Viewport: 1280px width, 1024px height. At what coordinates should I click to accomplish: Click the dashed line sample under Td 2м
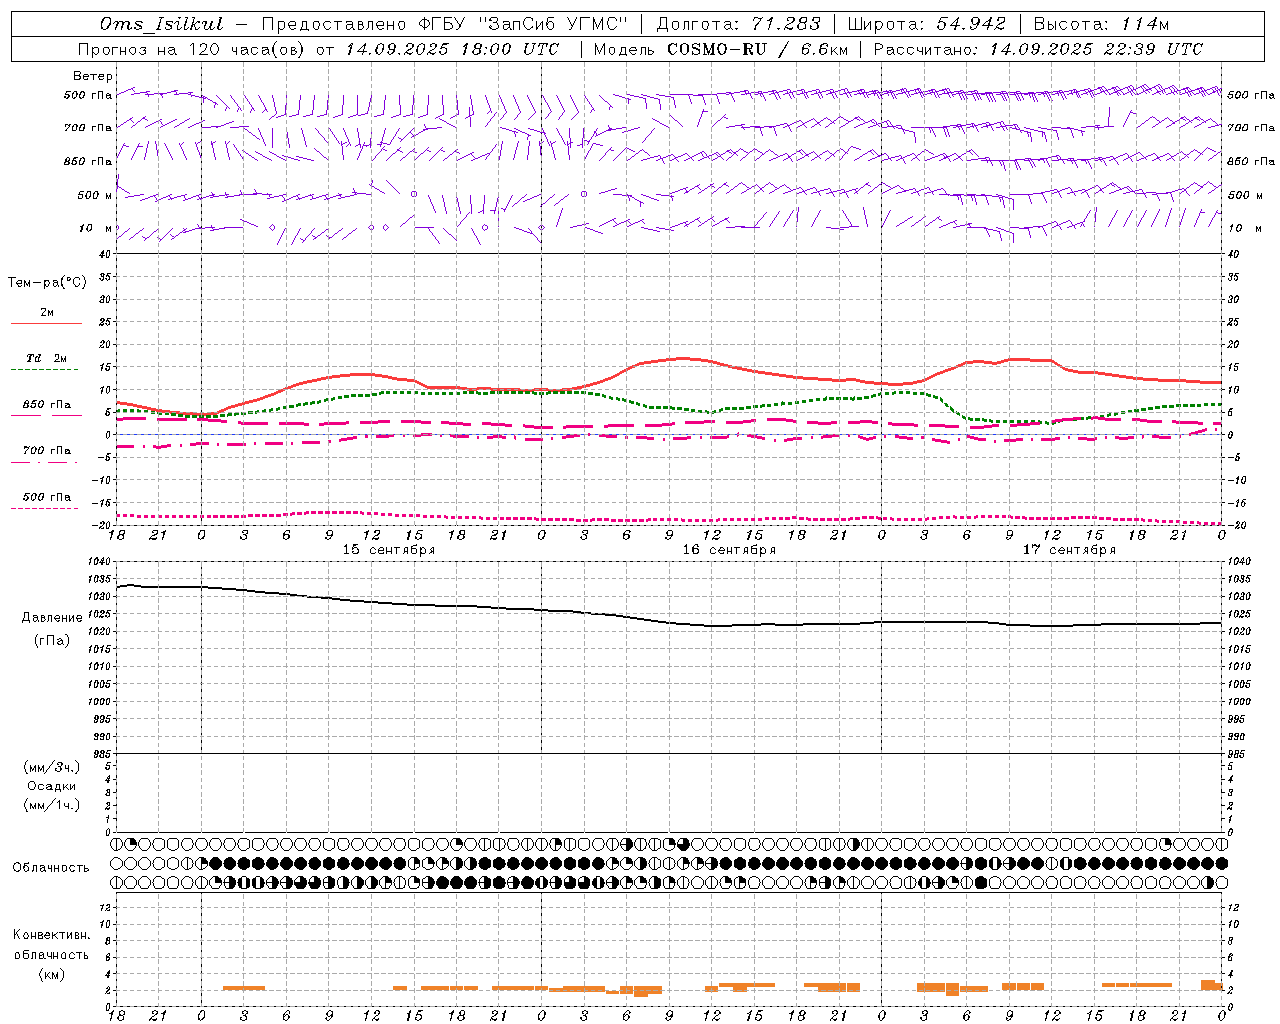46,370
